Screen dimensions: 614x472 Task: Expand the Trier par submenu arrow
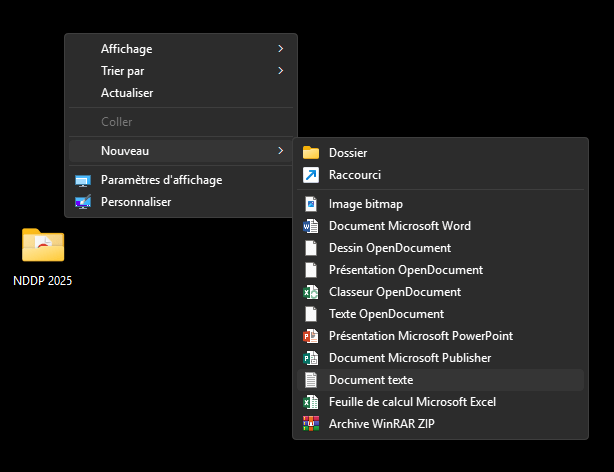point(280,71)
